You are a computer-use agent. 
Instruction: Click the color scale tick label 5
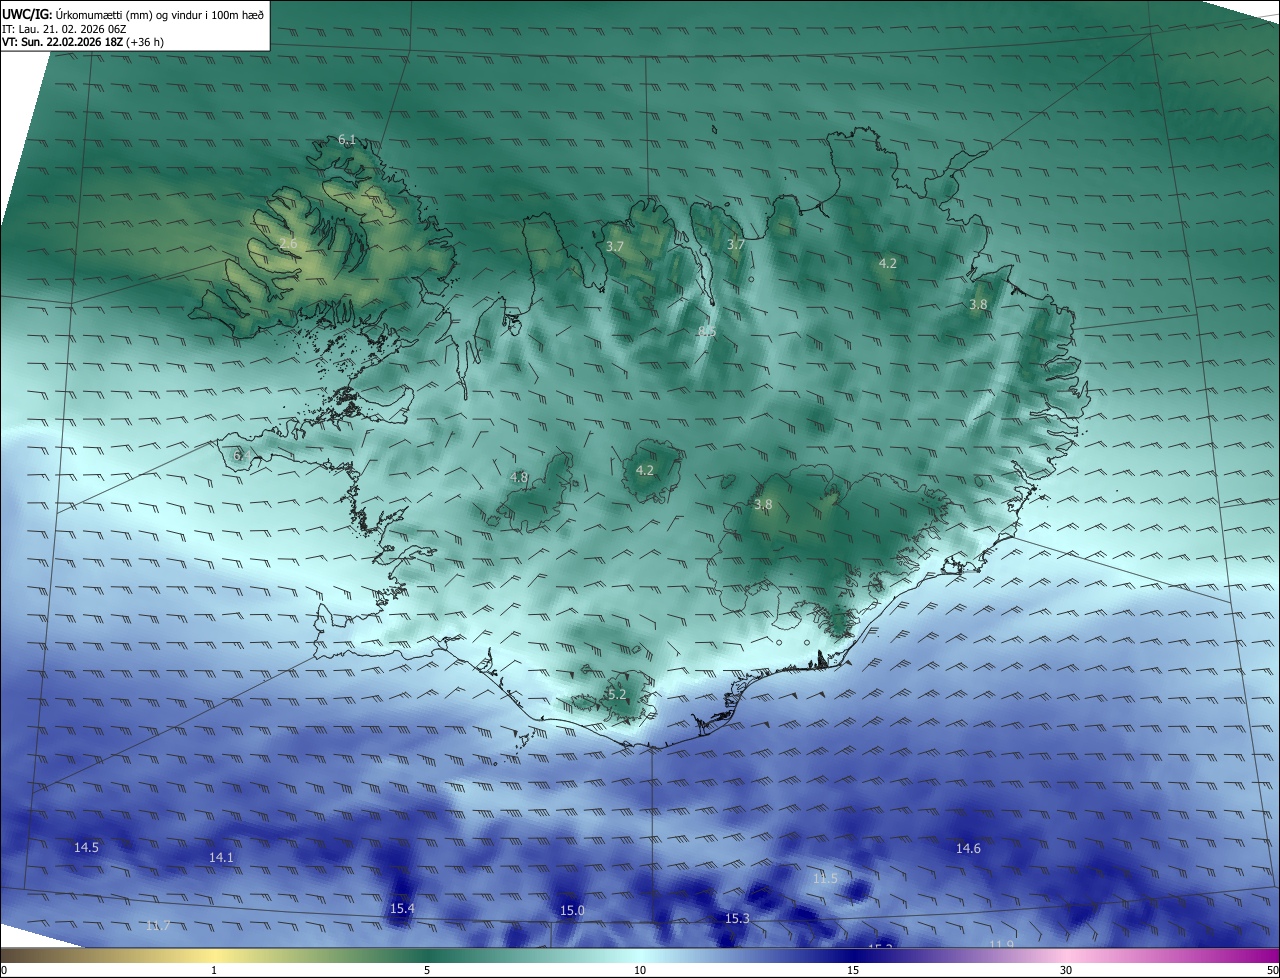pyautogui.click(x=427, y=971)
